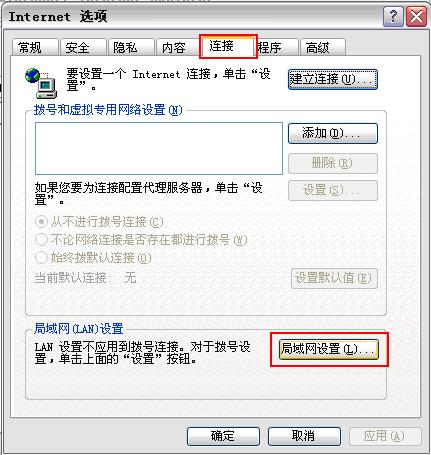Switch to the 程序 tab
431x455 pixels.
click(x=277, y=47)
